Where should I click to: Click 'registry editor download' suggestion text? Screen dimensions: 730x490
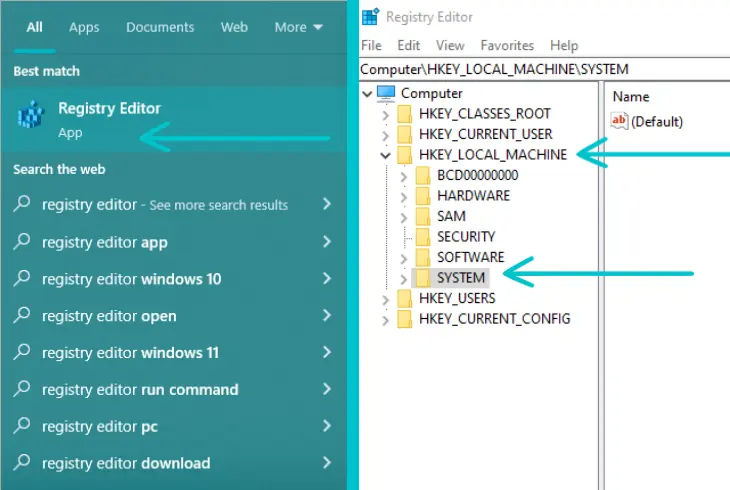pyautogui.click(x=126, y=463)
